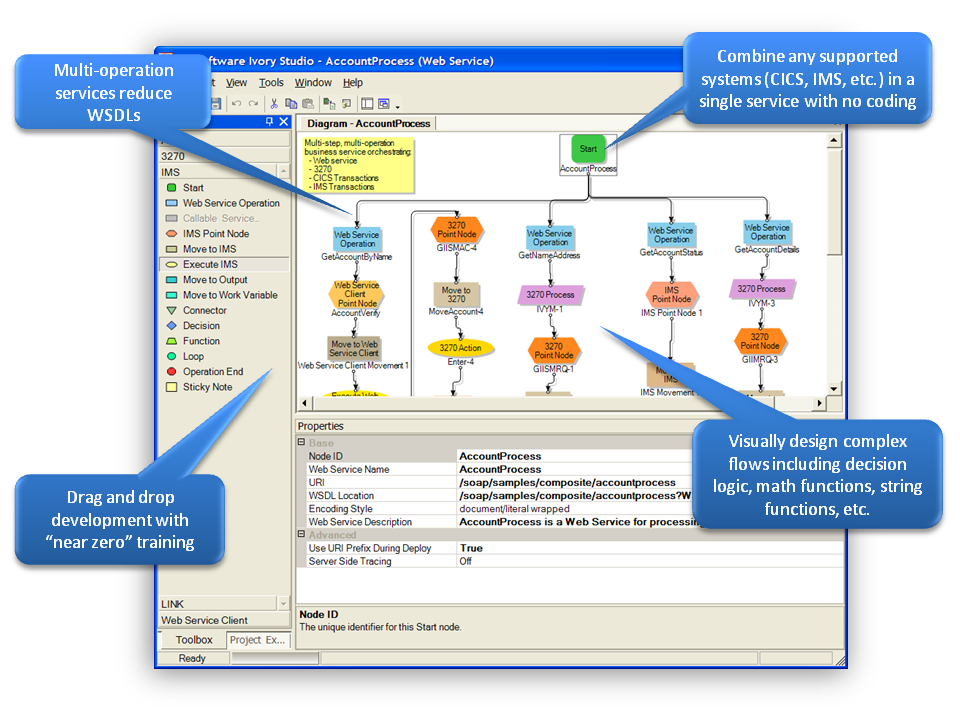Edit the URI property value

576,482
